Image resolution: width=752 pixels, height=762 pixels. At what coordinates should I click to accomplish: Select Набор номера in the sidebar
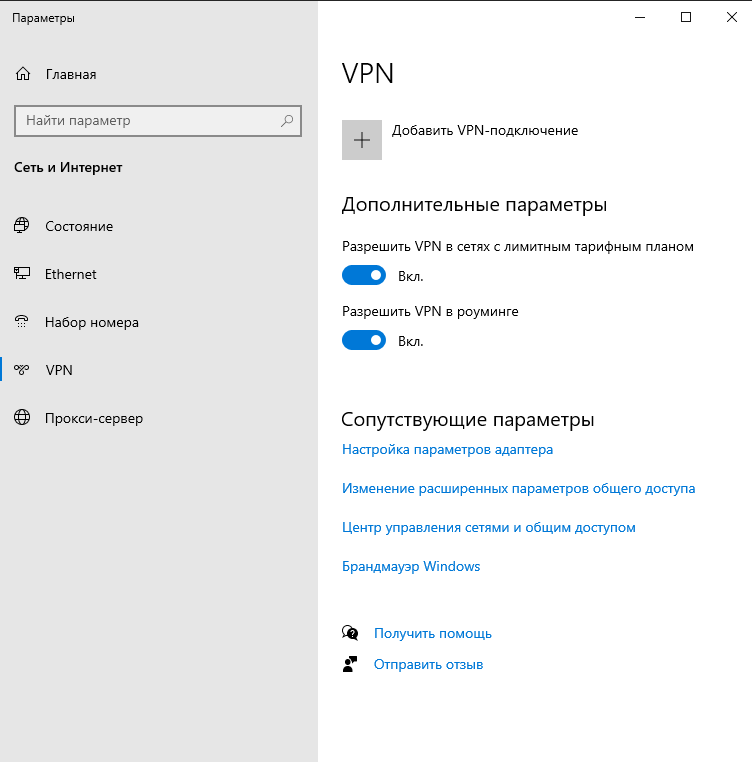click(x=92, y=322)
